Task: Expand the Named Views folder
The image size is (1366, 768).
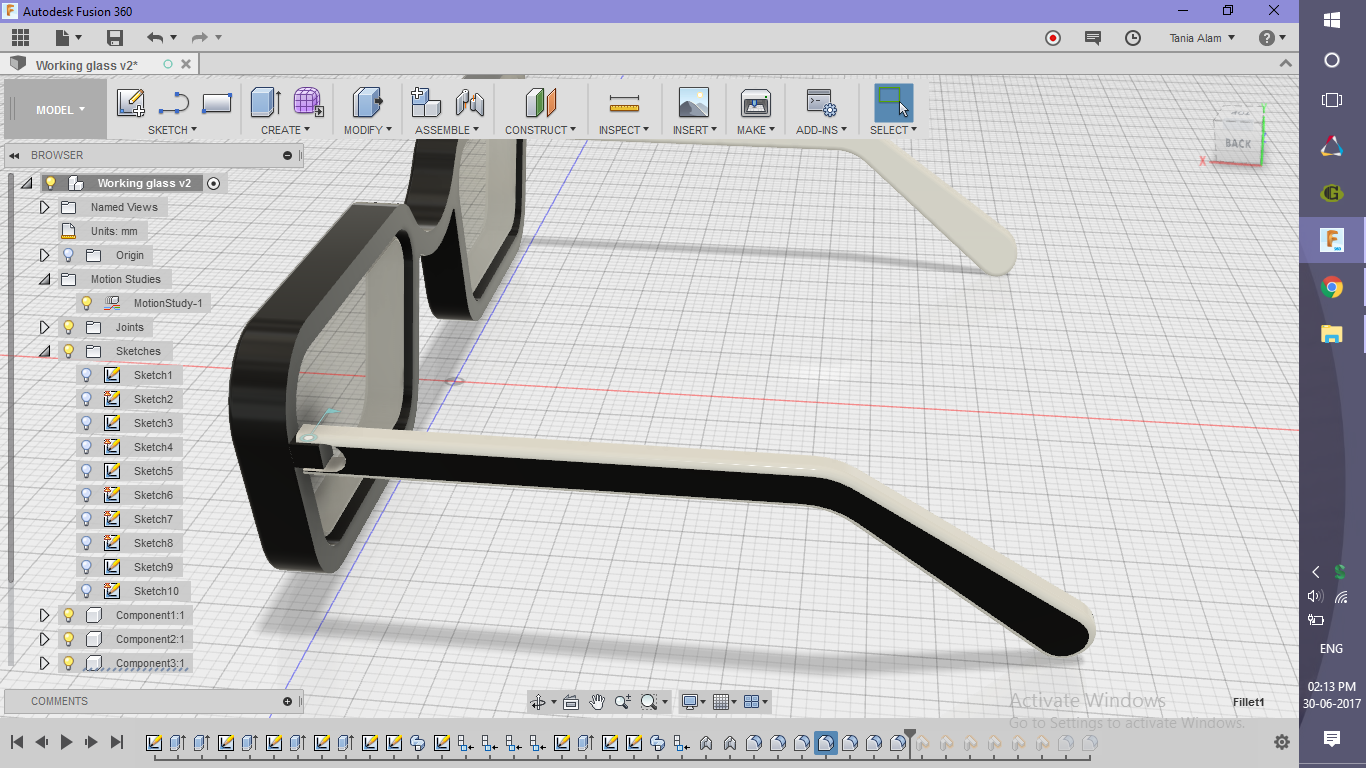Action: coord(44,207)
